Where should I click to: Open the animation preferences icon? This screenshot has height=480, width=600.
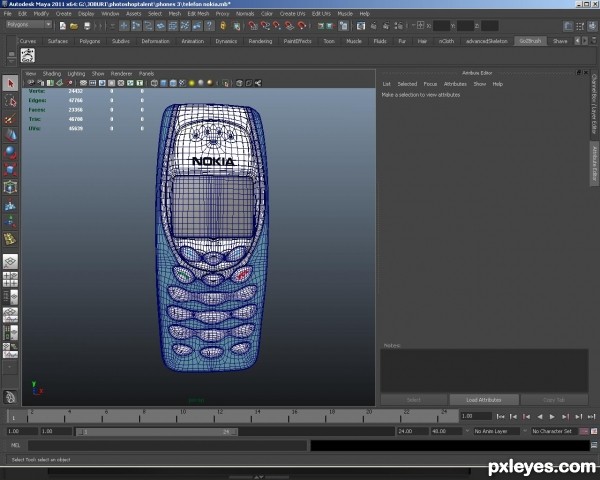tap(594, 431)
